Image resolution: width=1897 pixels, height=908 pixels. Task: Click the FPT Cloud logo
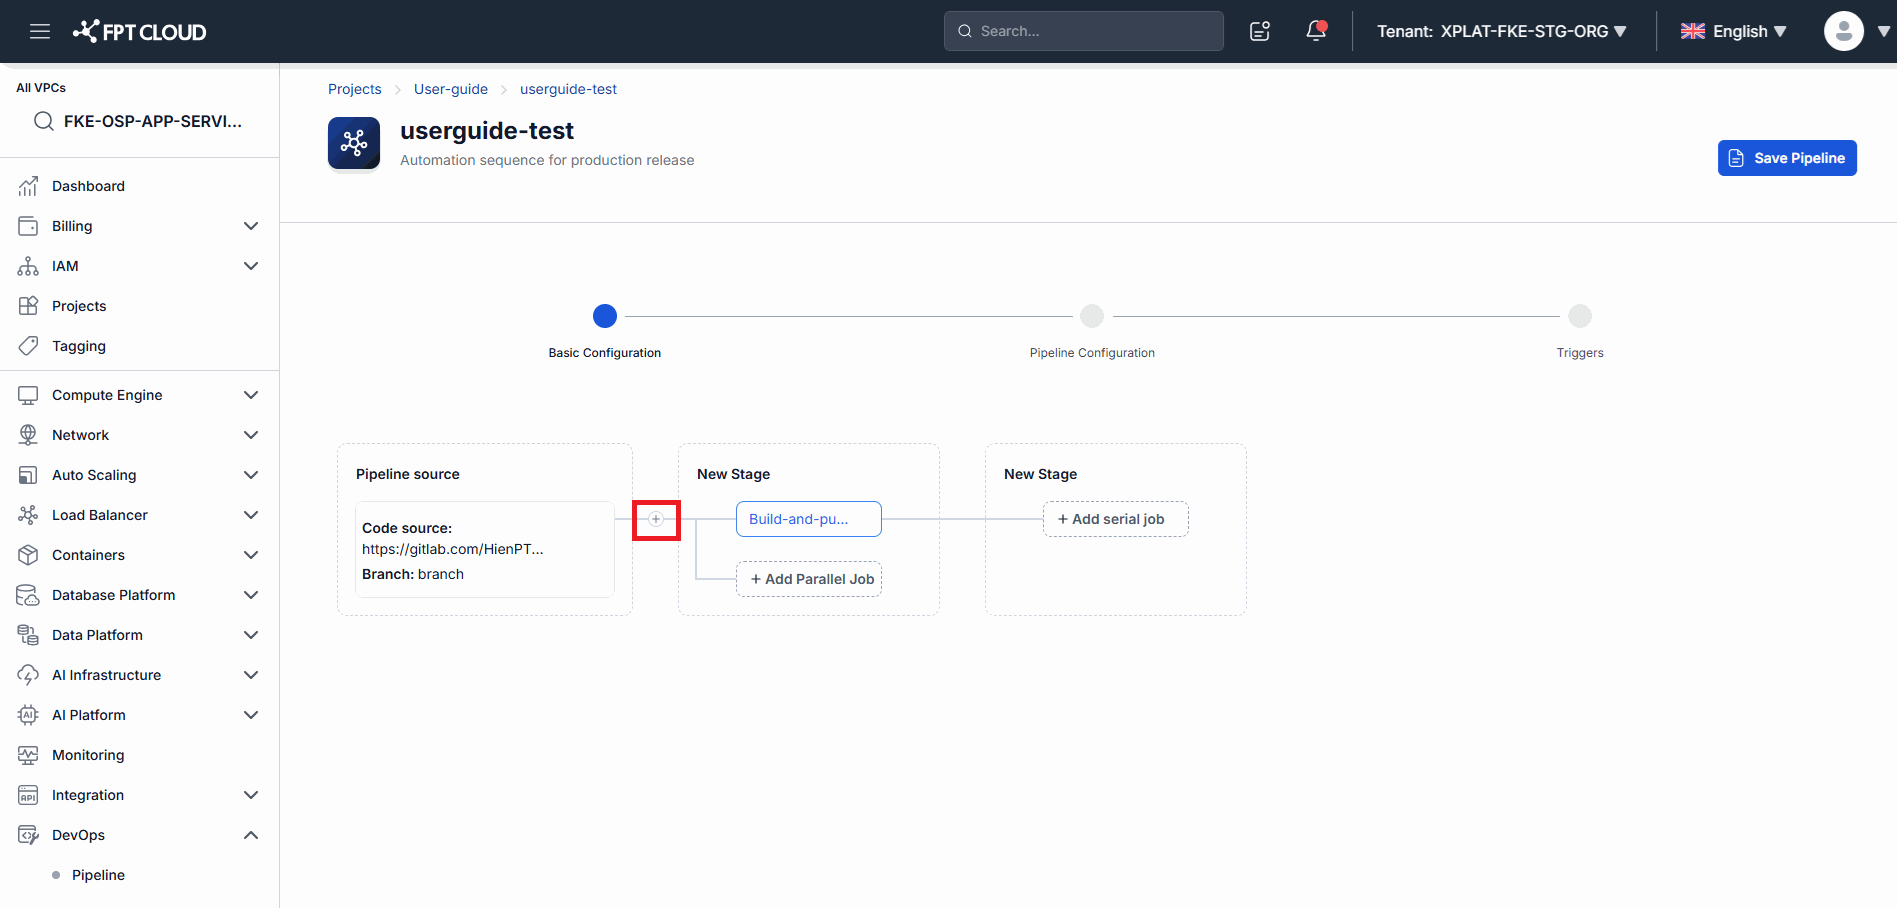[x=139, y=31]
